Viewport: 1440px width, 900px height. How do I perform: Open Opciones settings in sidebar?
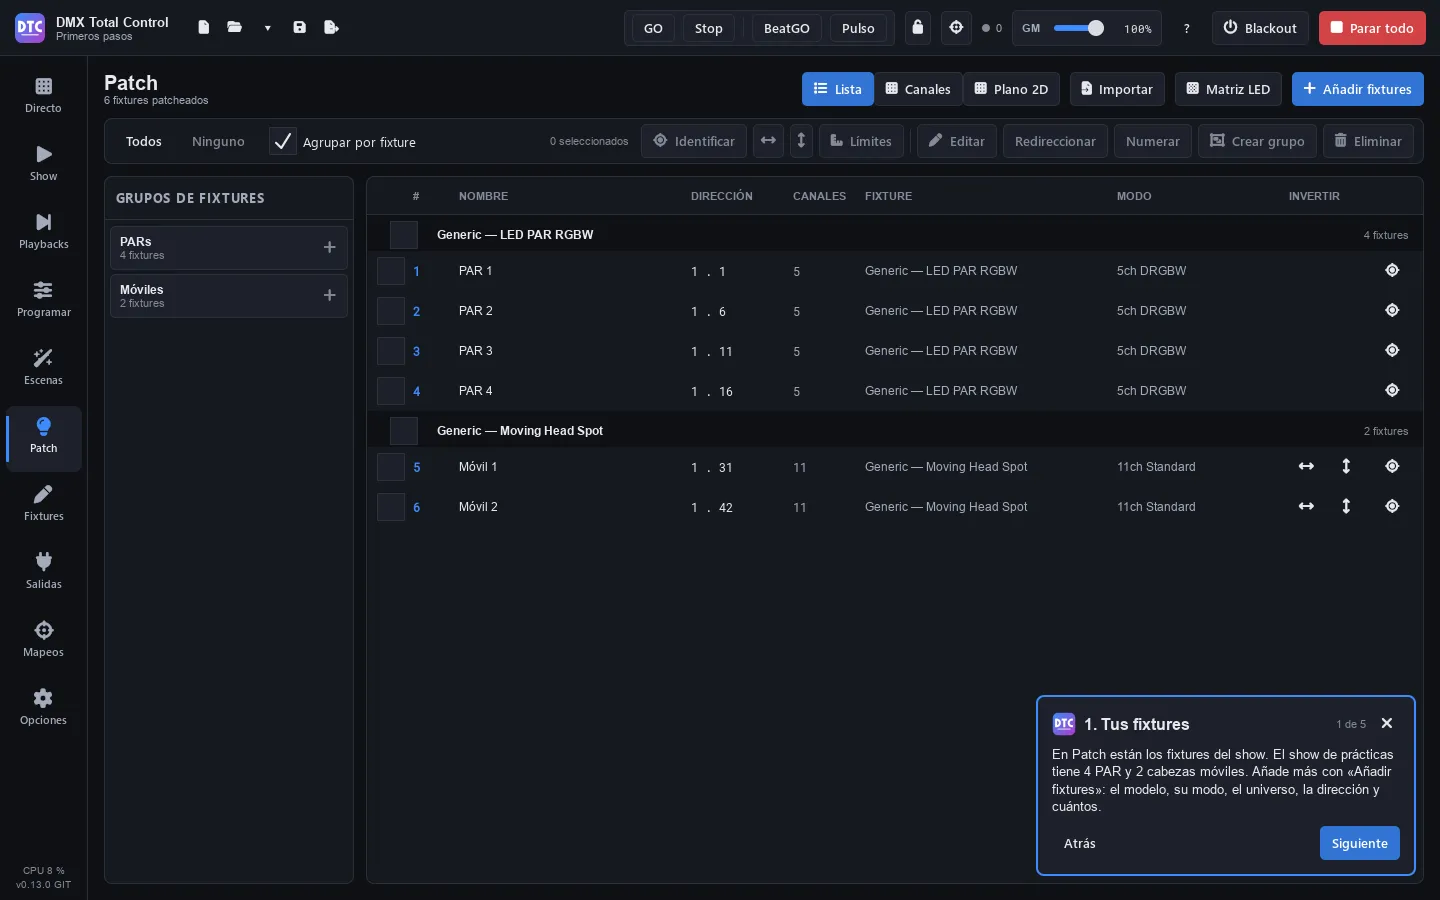coord(43,708)
